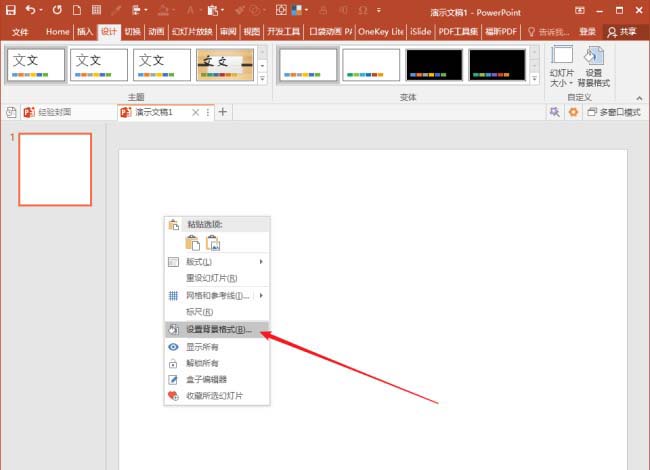Image resolution: width=650 pixels, height=470 pixels.
Task: Open the 审阅 tab
Action: [x=228, y=31]
